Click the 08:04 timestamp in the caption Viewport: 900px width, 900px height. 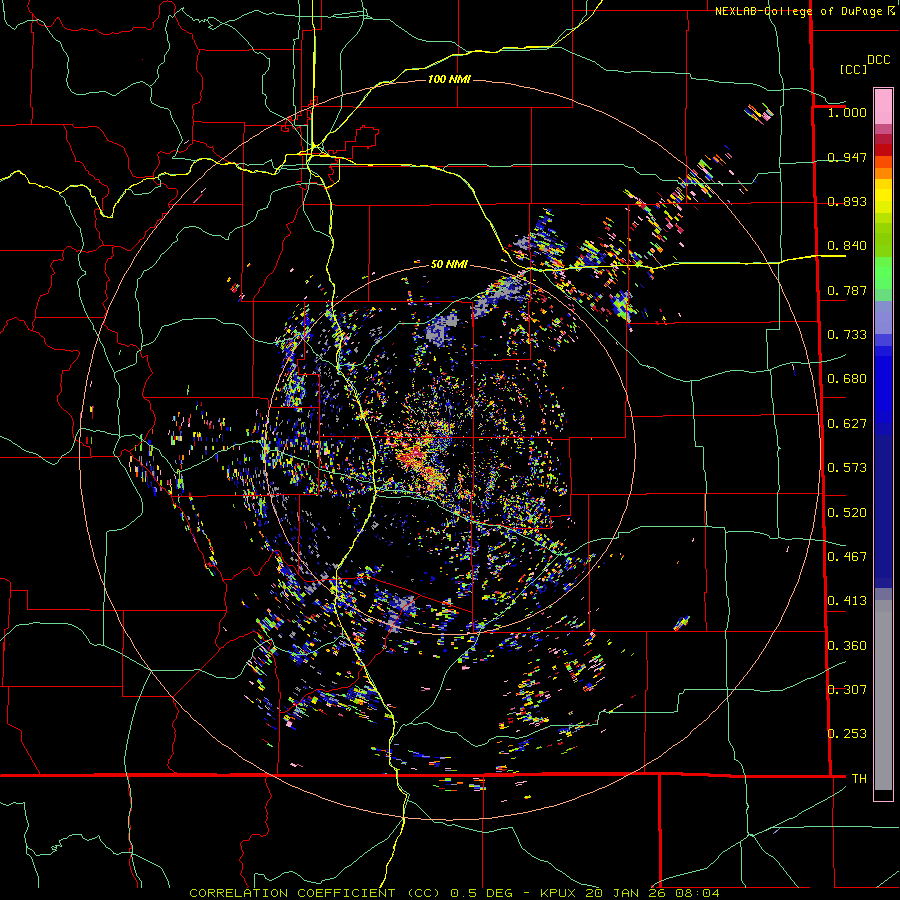(697, 893)
